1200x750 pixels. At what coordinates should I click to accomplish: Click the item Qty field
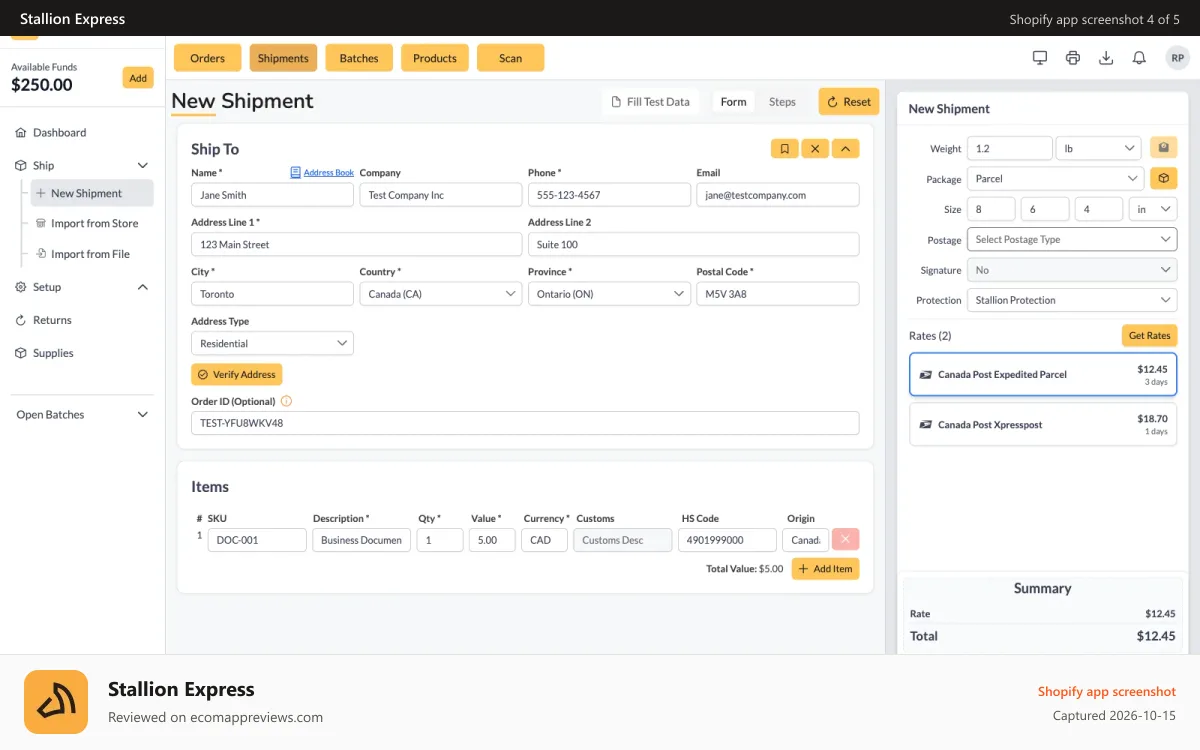coord(440,540)
